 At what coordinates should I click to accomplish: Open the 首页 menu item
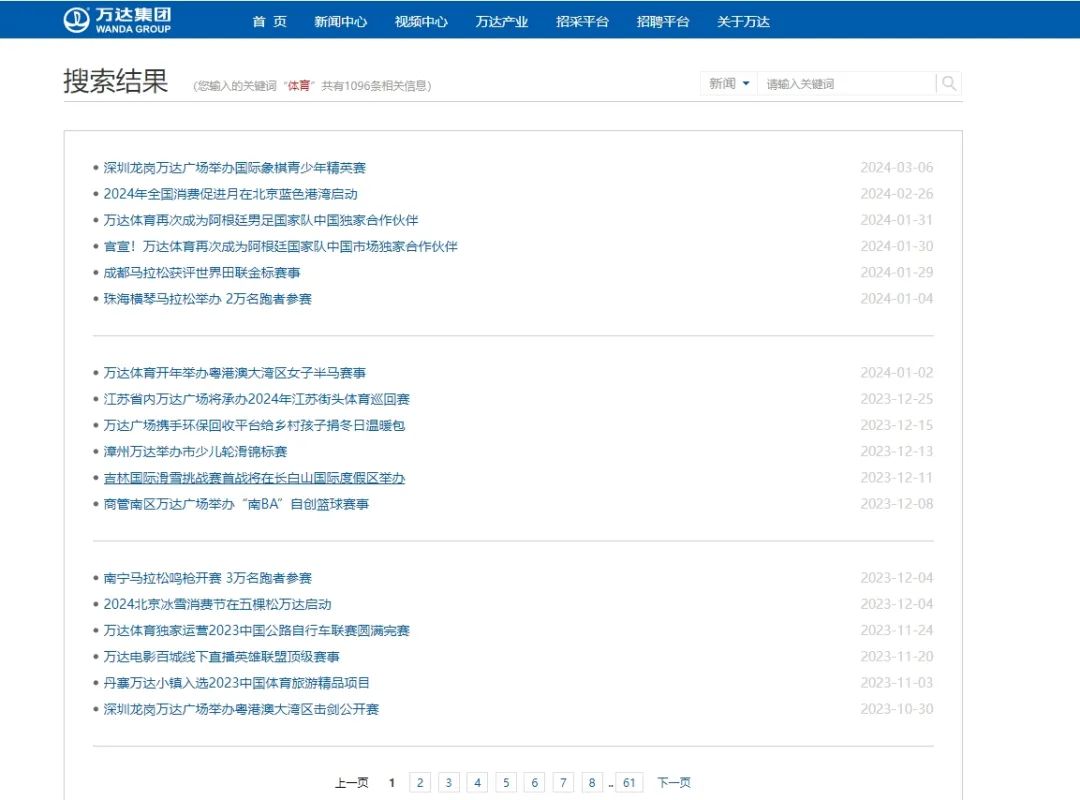pos(269,21)
